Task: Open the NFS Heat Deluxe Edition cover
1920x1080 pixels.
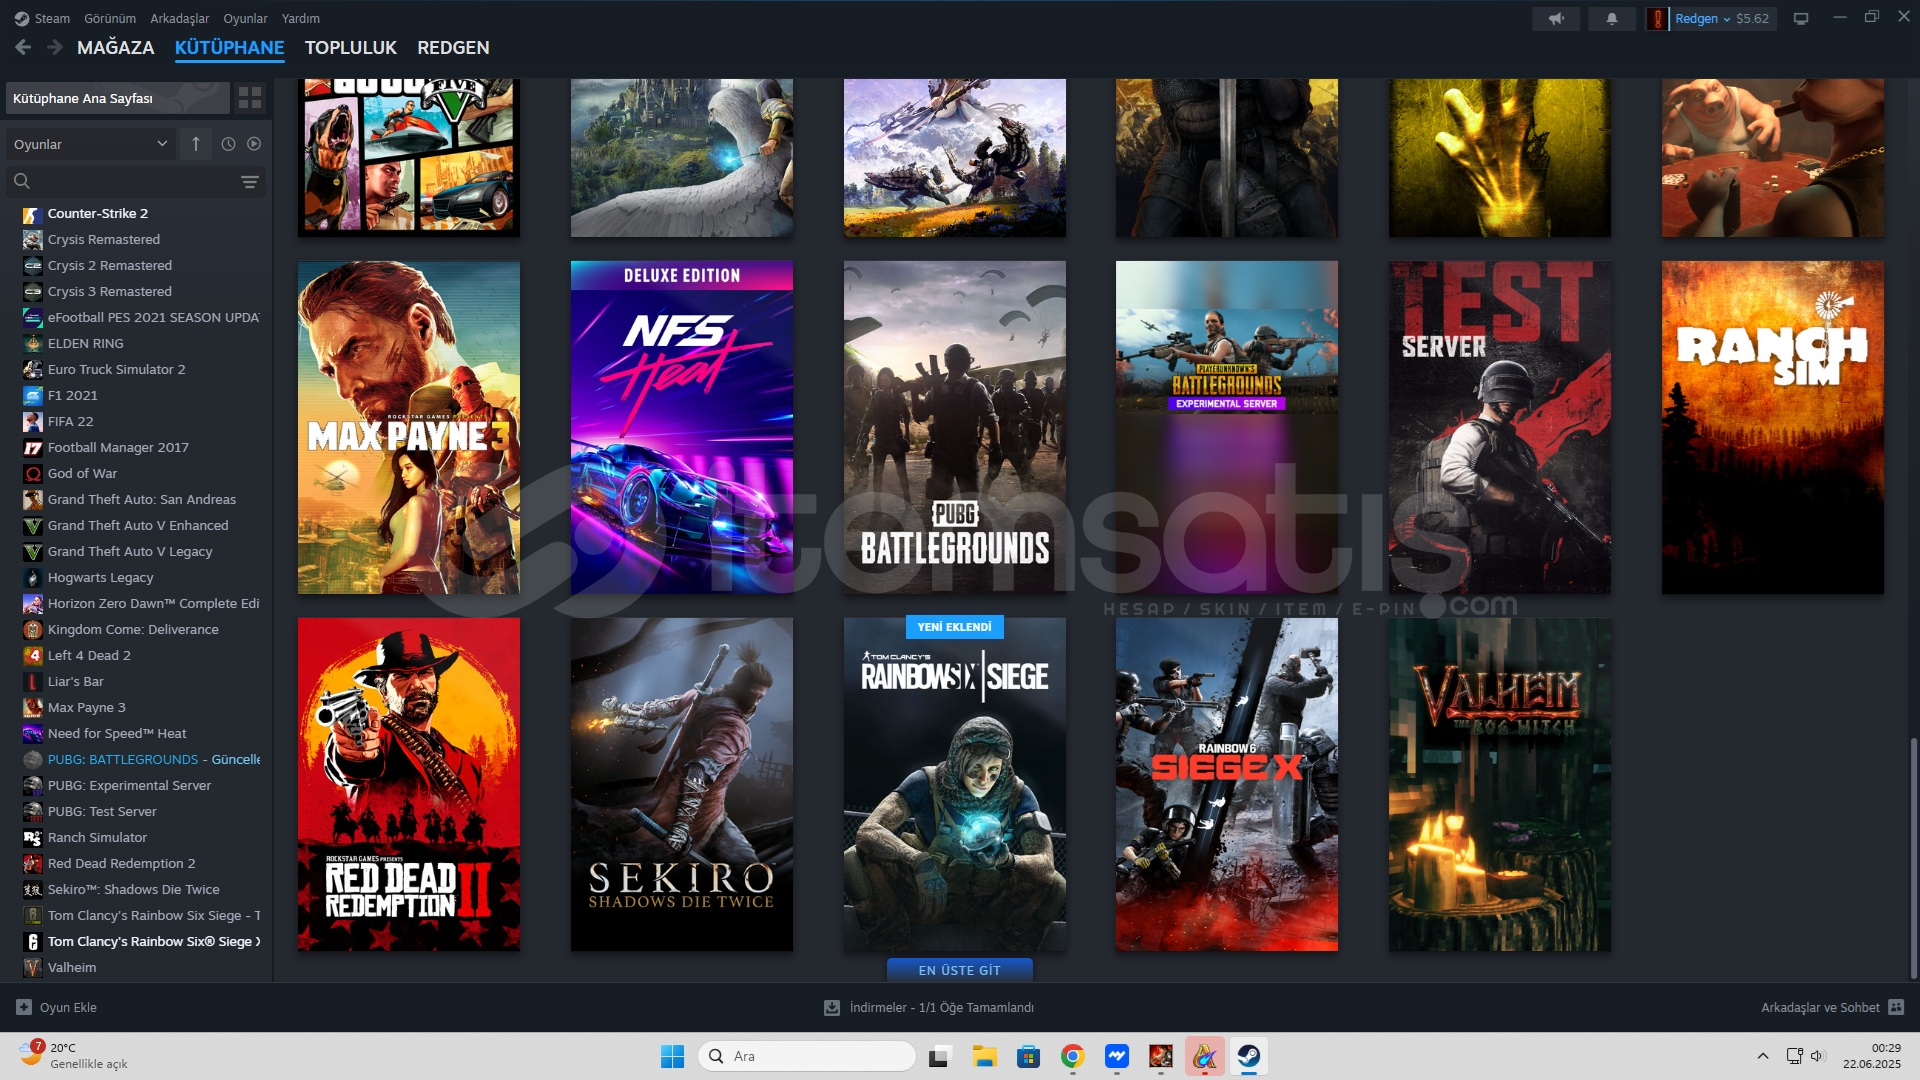Action: pos(682,428)
